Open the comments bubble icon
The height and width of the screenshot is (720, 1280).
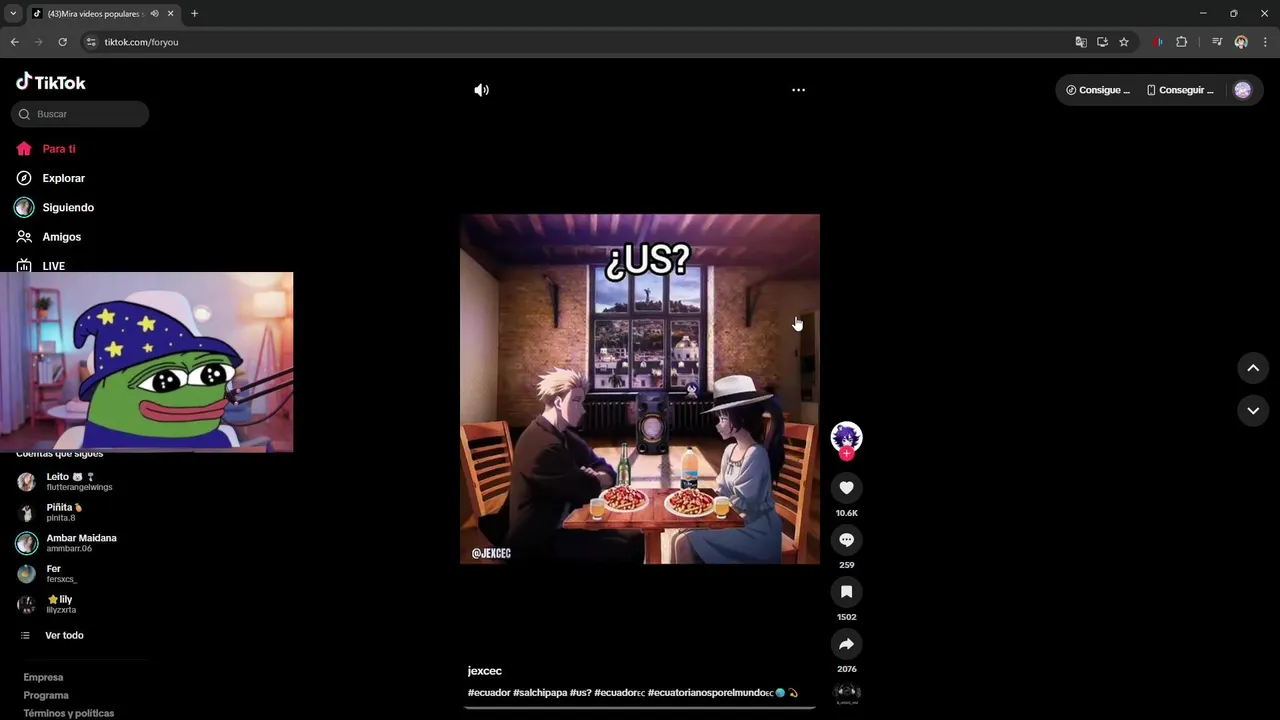pyautogui.click(x=846, y=539)
